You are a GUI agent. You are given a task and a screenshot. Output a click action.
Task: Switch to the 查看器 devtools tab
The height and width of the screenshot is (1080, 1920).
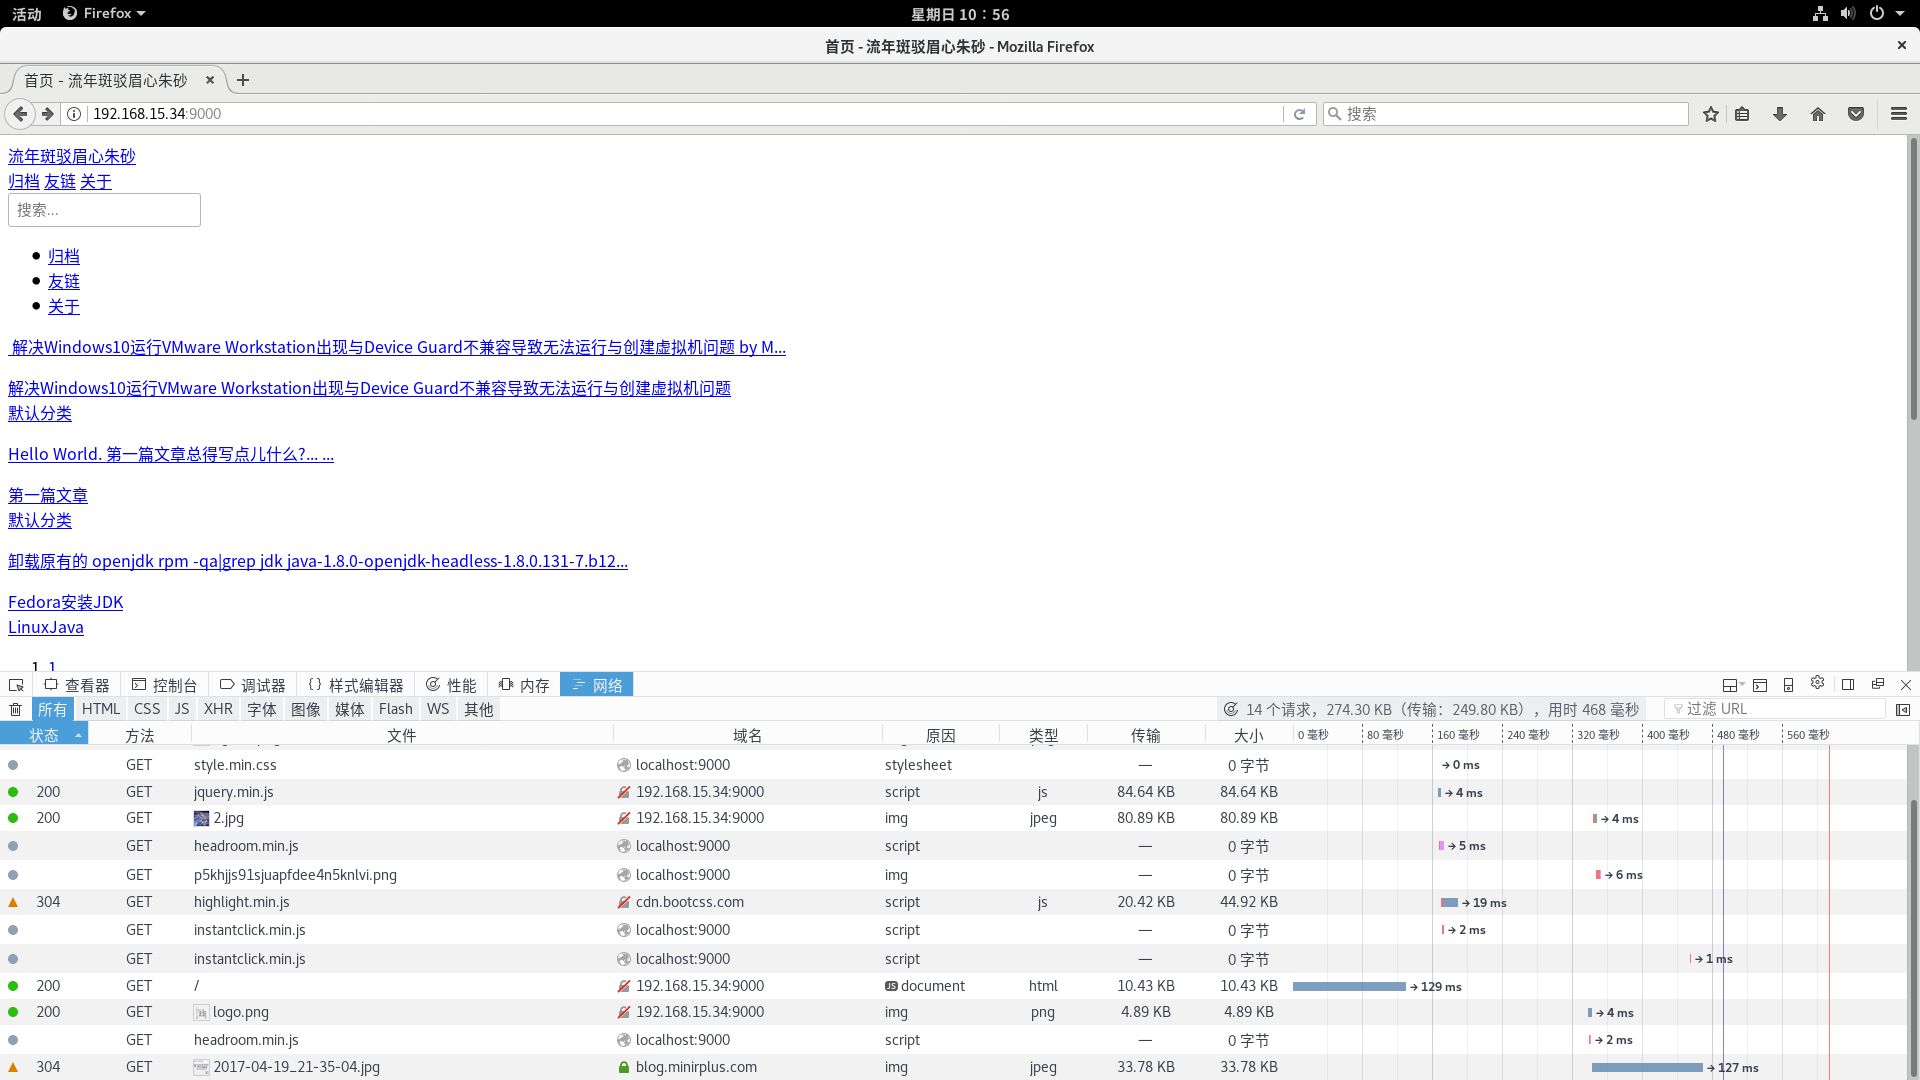77,685
